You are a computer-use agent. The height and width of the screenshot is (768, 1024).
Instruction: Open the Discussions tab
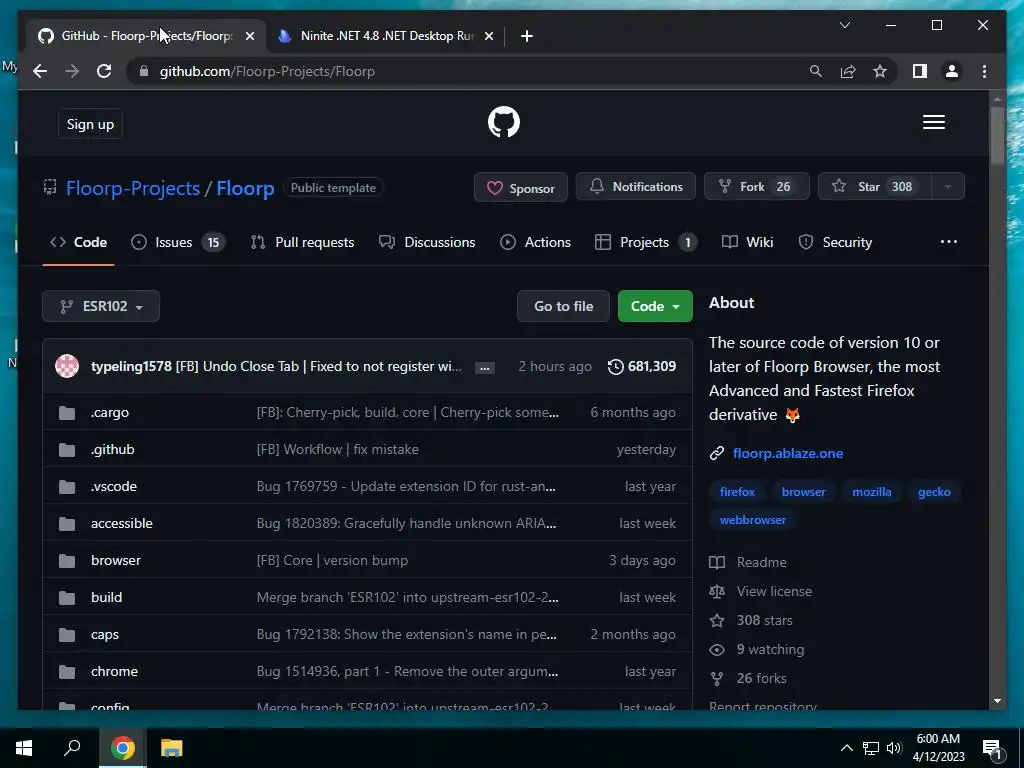(427, 242)
